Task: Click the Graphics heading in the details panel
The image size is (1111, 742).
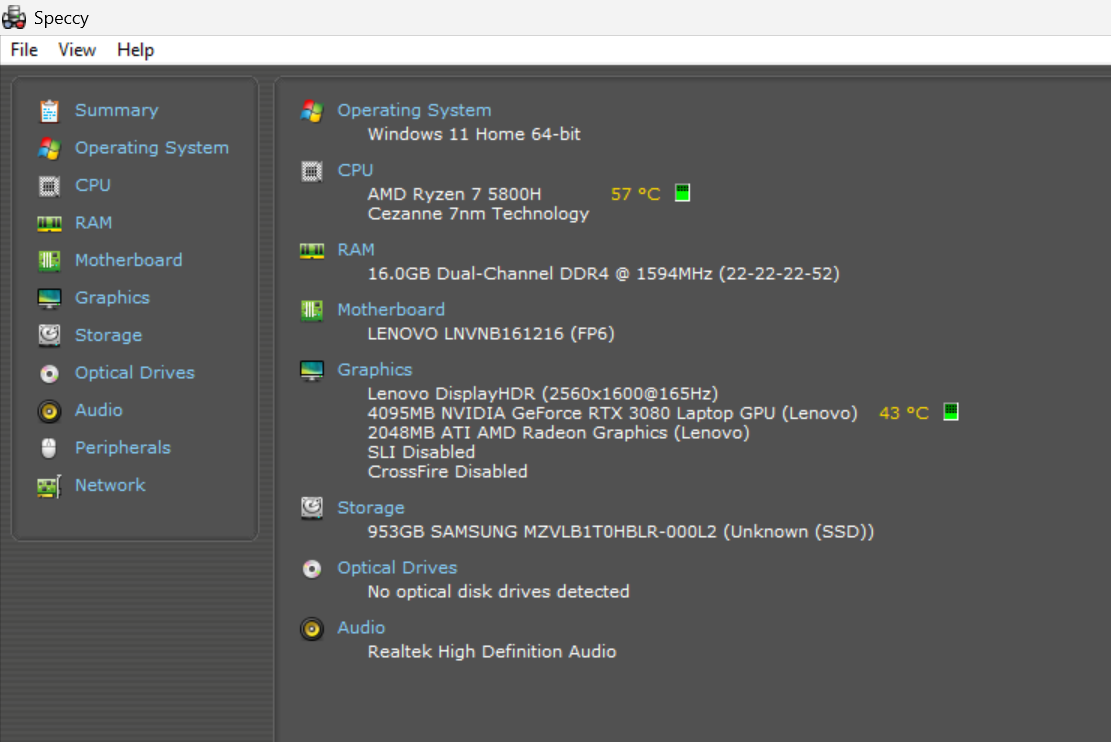Action: pos(375,369)
